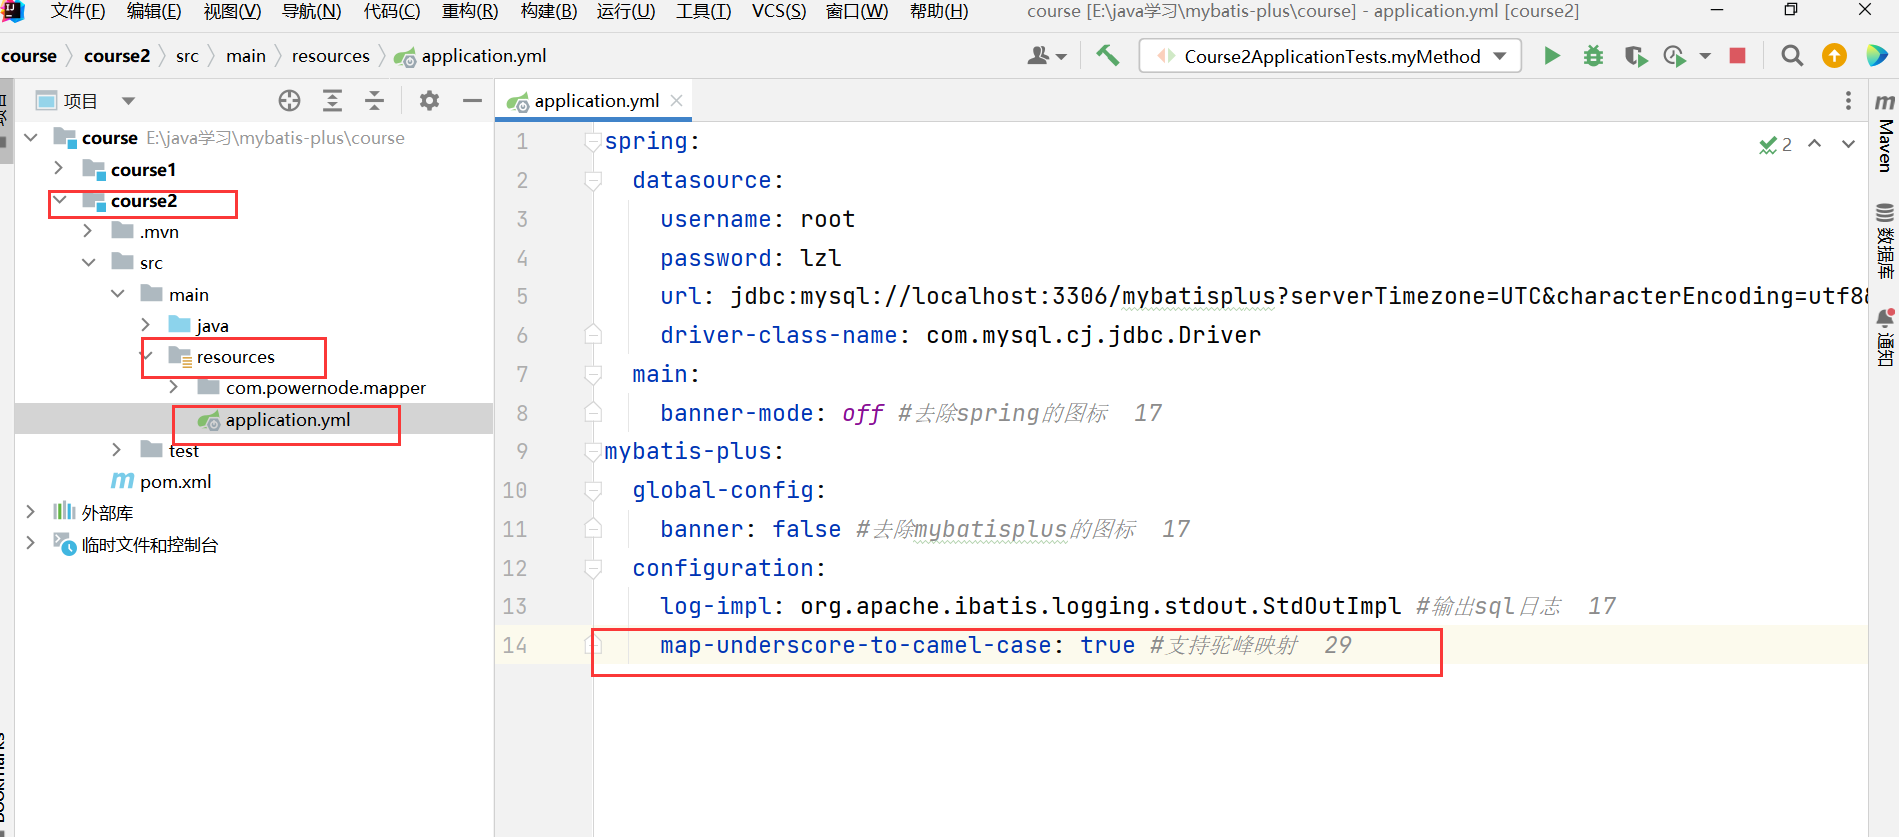The height and width of the screenshot is (837, 1899).
Task: Collapse the main folder
Action: (117, 293)
